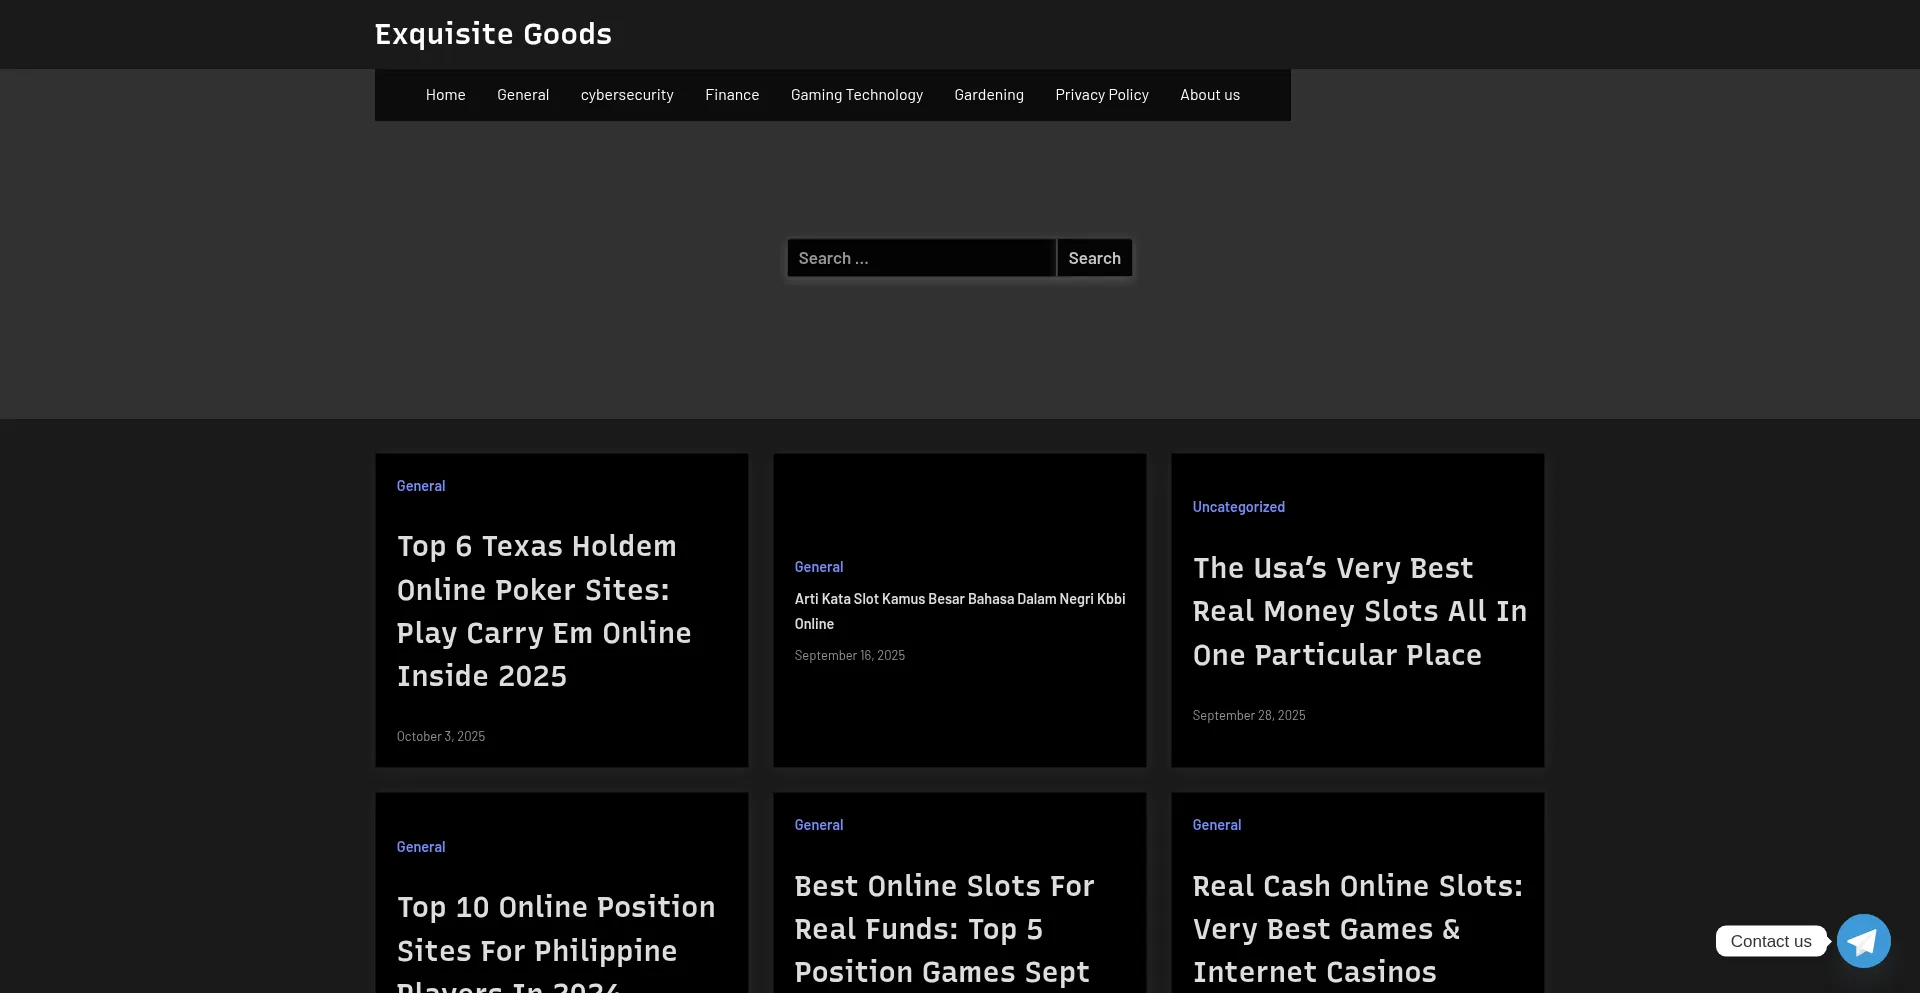This screenshot has height=993, width=1920.
Task: Open the Top 6 Texas Holdem article
Action: click(544, 611)
